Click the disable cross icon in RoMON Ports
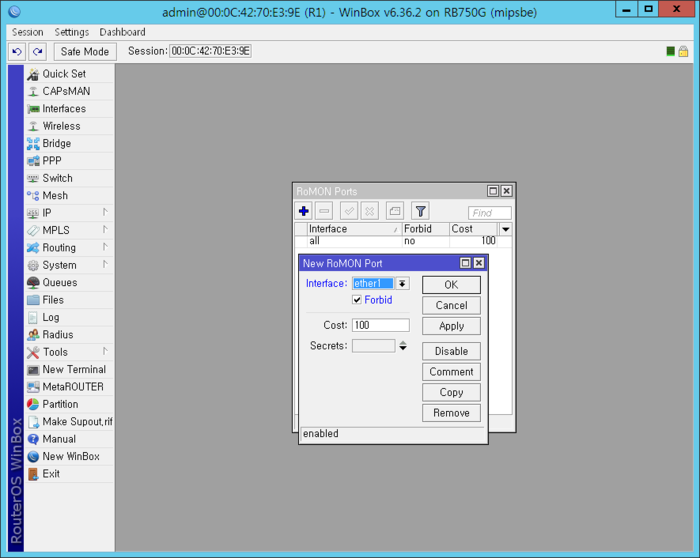Image resolution: width=700 pixels, height=558 pixels. pyautogui.click(x=370, y=211)
